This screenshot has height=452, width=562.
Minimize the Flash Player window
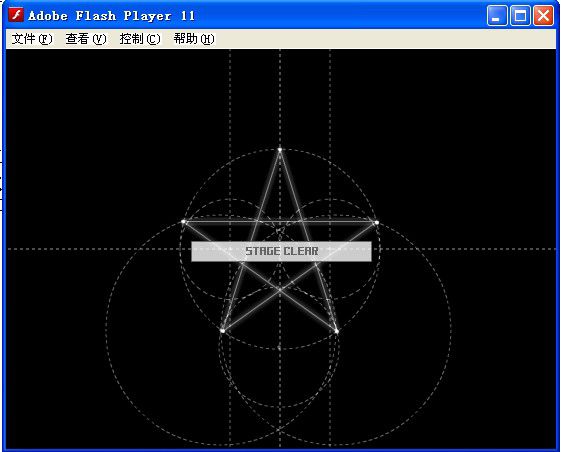point(497,16)
